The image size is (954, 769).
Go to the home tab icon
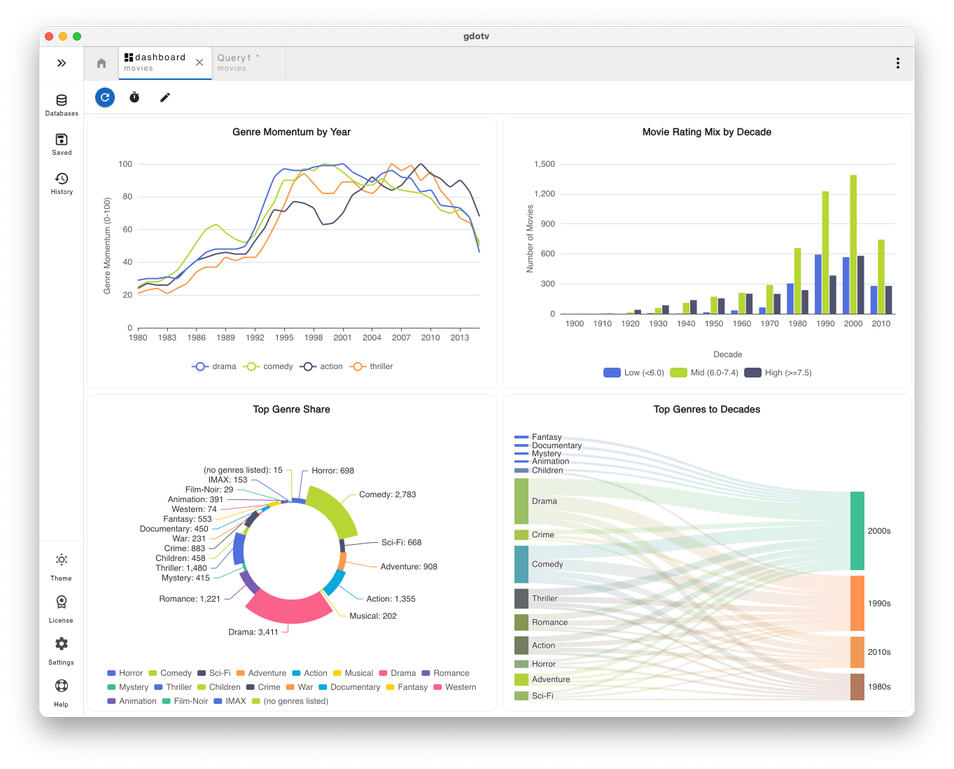tap(101, 63)
